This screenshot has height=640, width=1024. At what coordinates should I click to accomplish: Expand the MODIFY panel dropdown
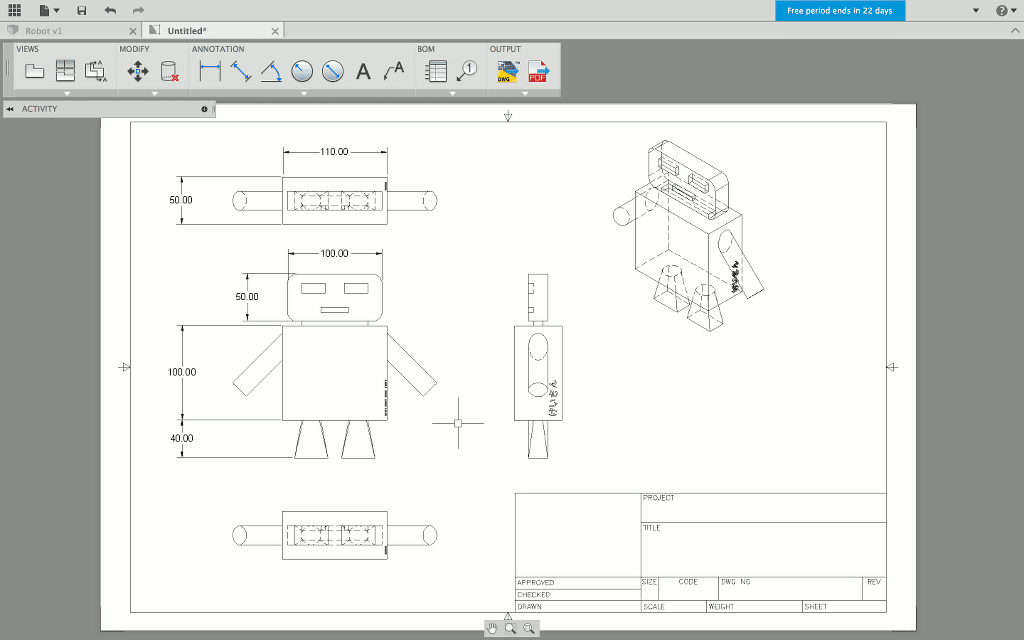(x=154, y=94)
